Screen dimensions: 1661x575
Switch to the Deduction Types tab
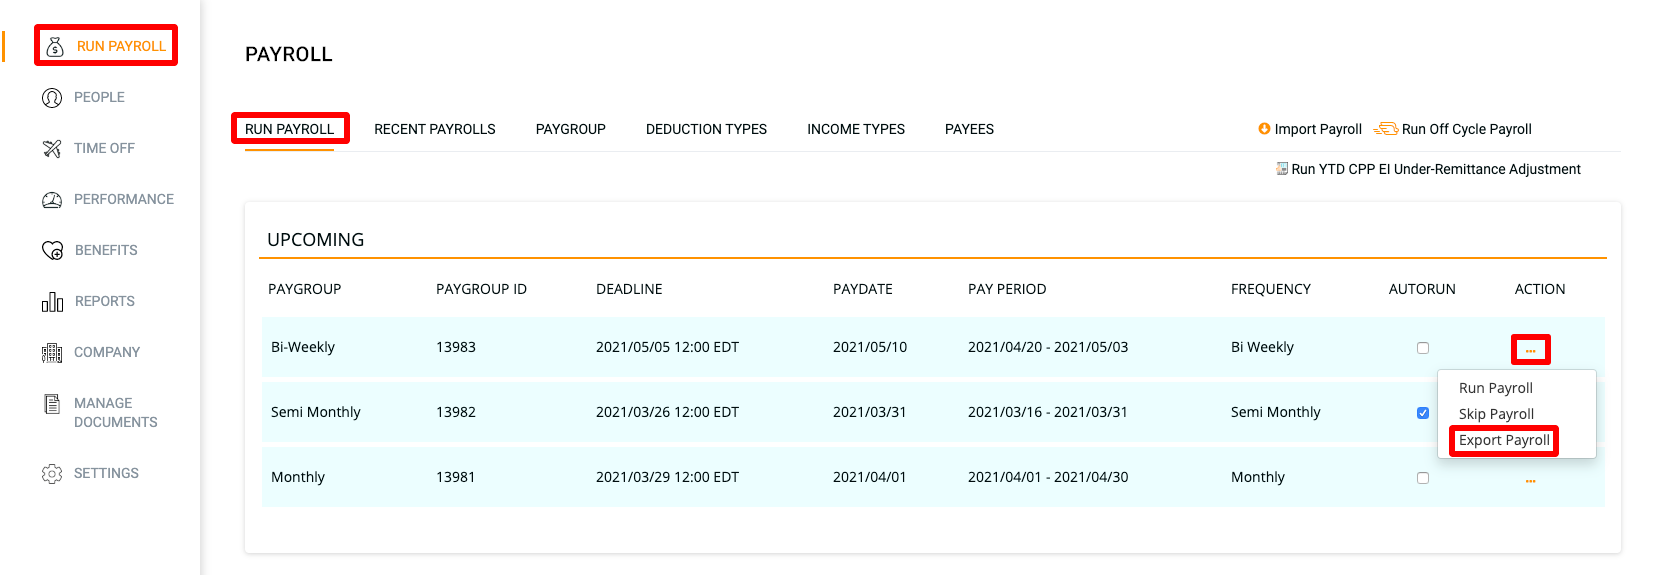(x=706, y=129)
